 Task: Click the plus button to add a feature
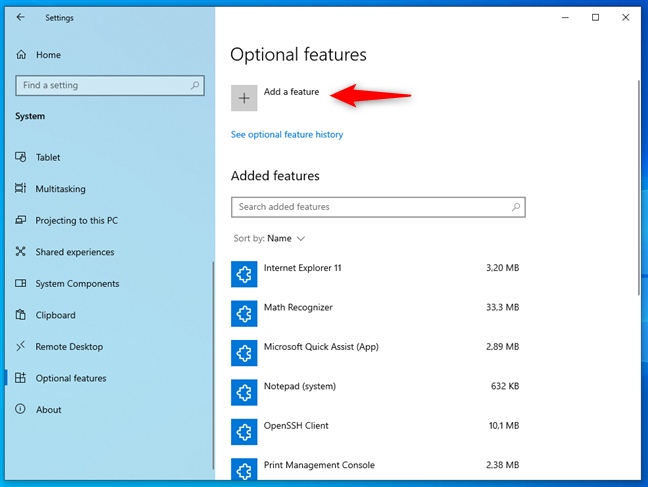[244, 98]
